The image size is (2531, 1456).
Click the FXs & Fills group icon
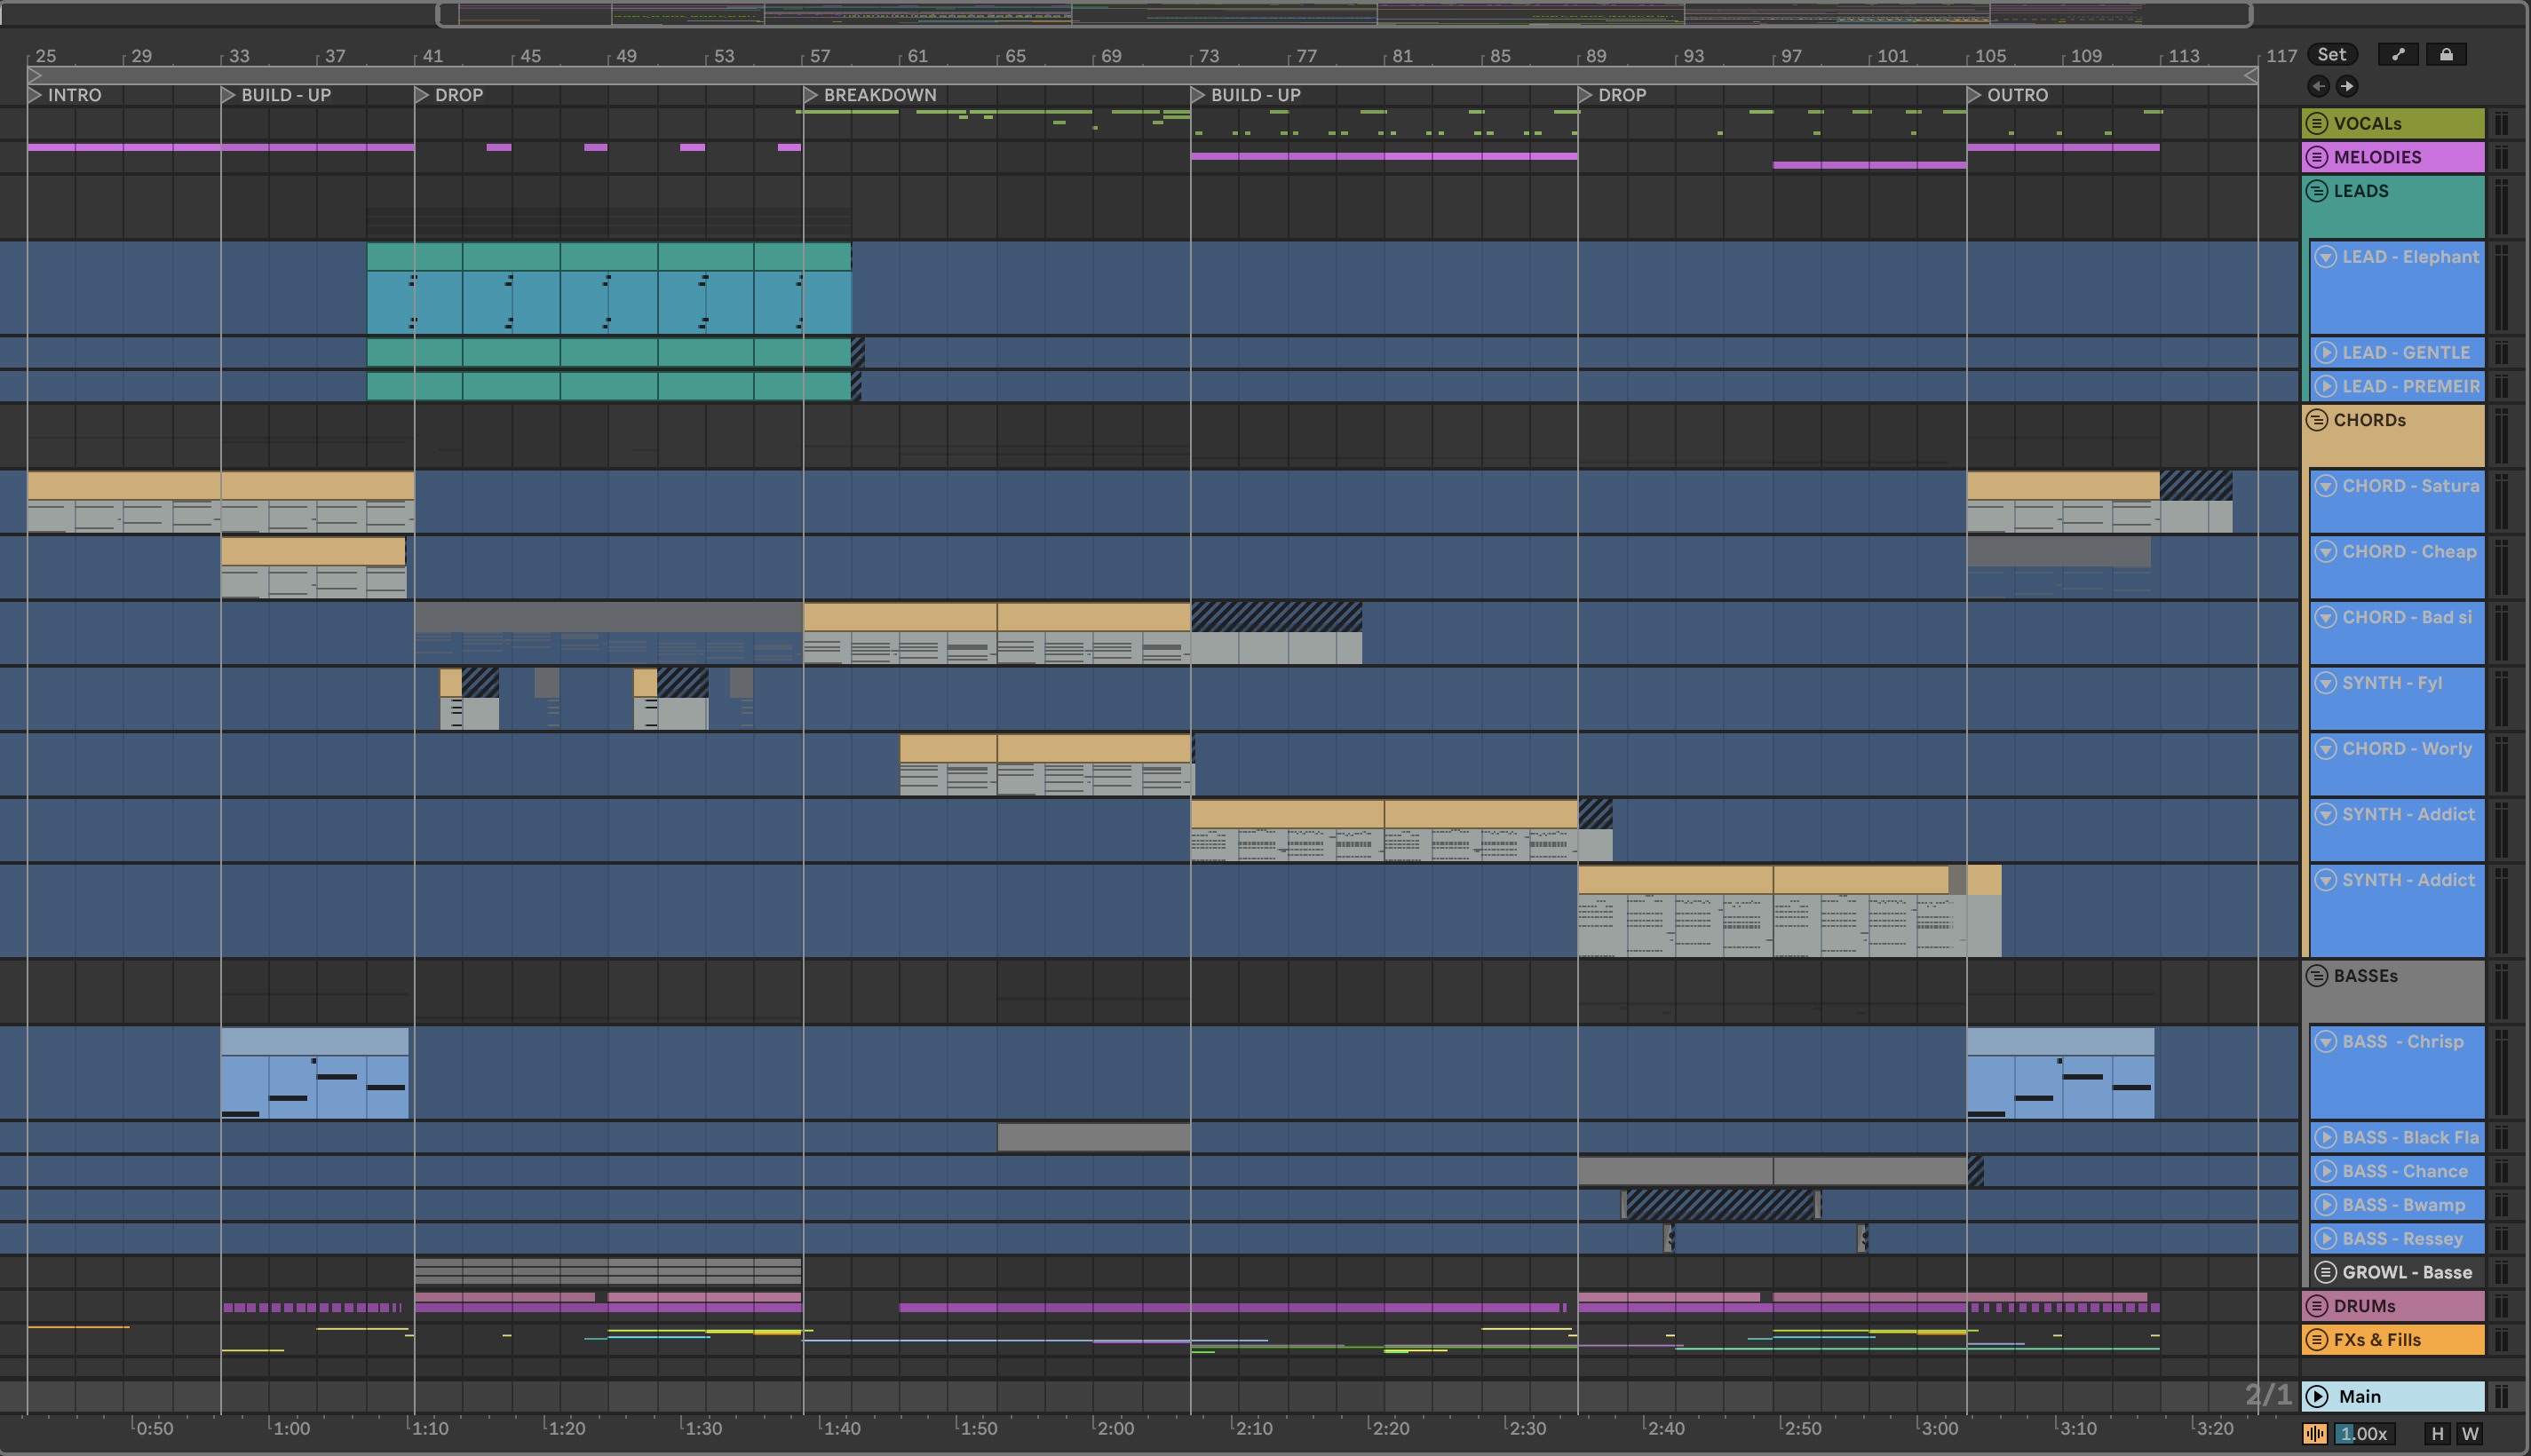coord(2316,1340)
